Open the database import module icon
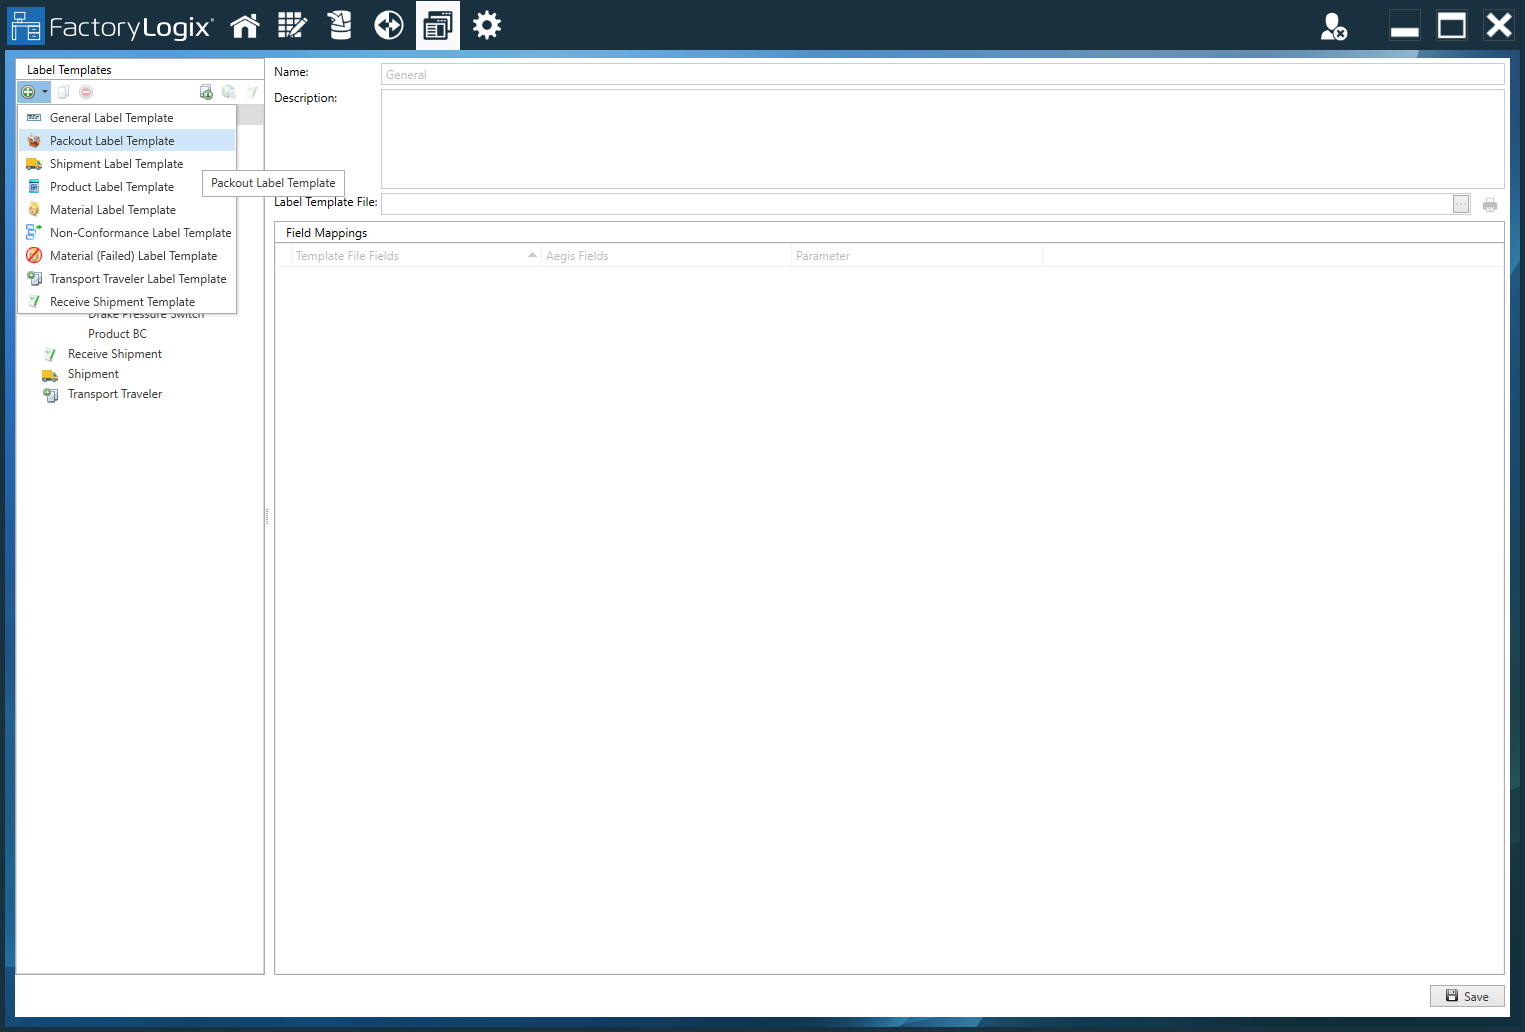The width and height of the screenshot is (1525, 1032). point(339,25)
